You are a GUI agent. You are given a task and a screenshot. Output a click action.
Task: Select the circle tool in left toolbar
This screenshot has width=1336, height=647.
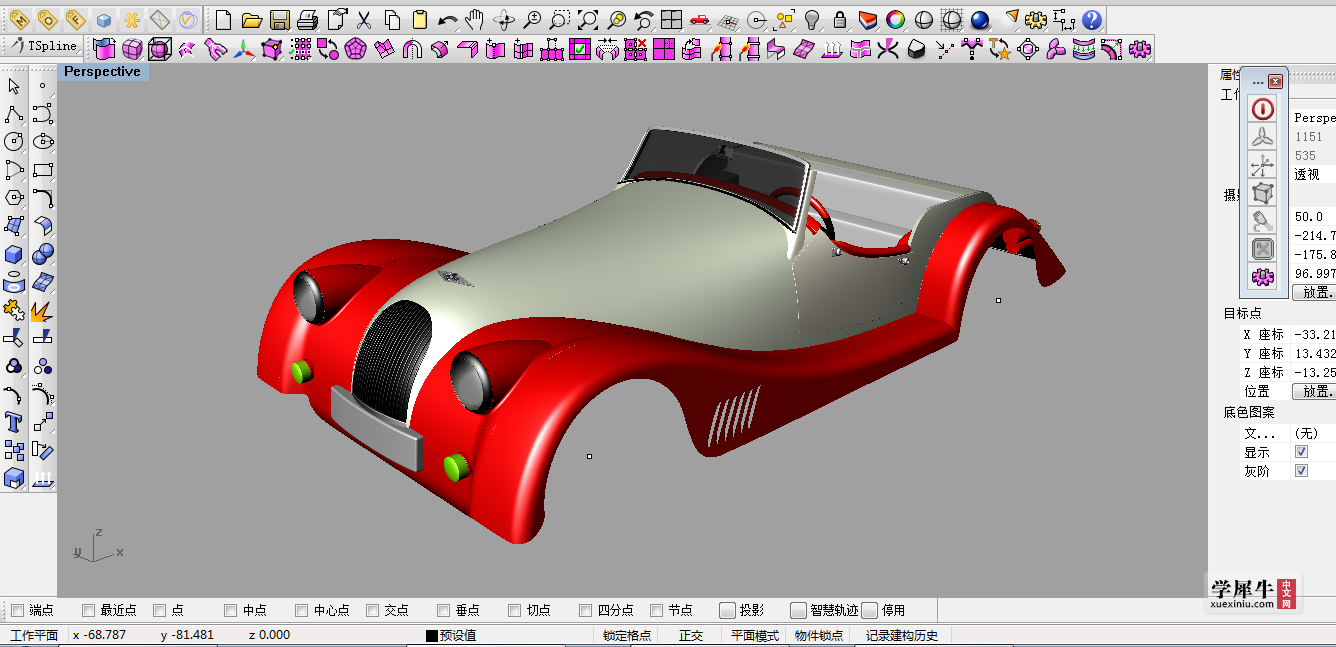14,142
